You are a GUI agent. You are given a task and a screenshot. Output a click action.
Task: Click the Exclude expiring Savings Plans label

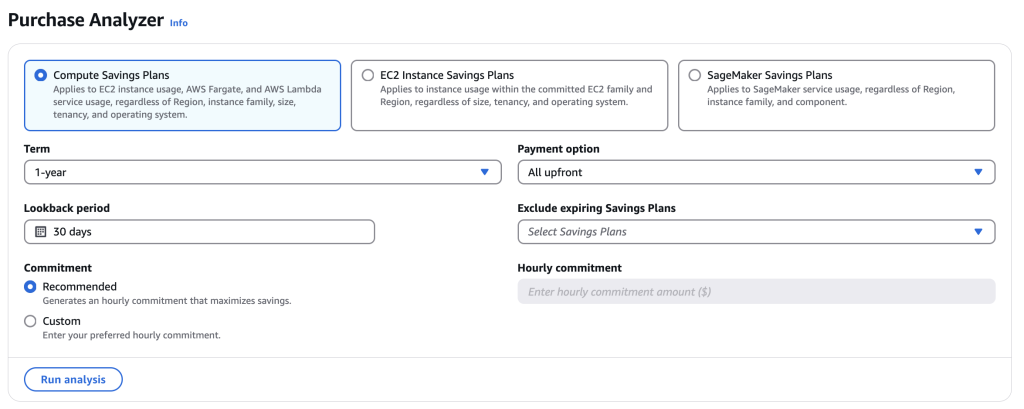[596, 208]
